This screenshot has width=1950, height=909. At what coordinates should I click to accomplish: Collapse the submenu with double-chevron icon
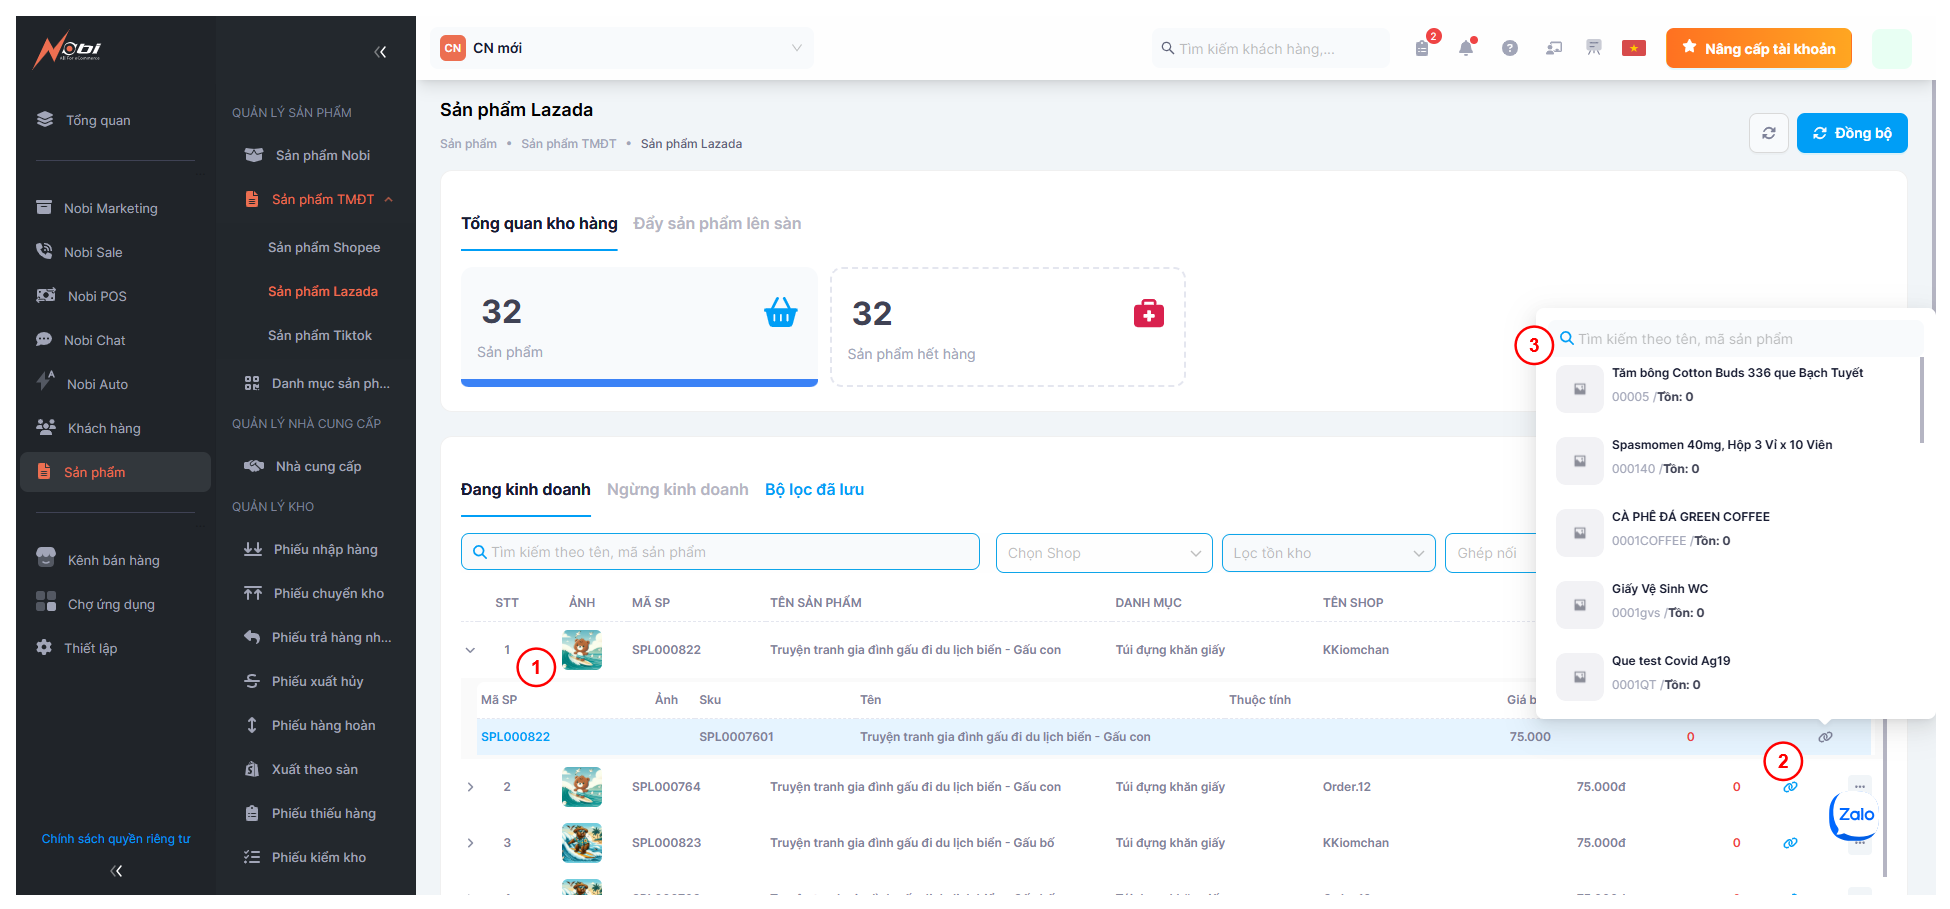click(x=380, y=52)
